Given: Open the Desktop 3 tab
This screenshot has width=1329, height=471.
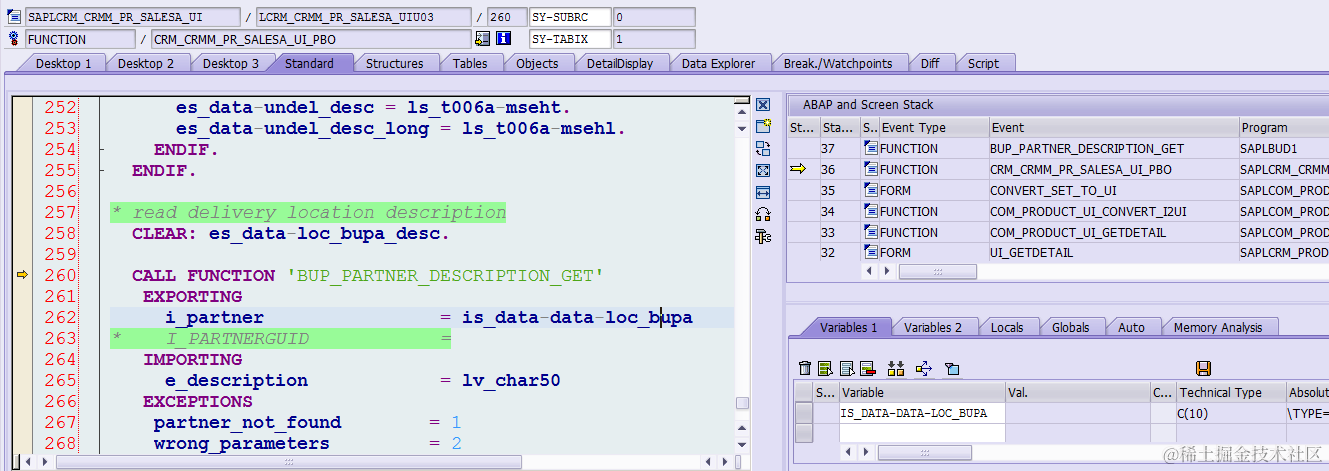Looking at the screenshot, I should tap(231, 63).
